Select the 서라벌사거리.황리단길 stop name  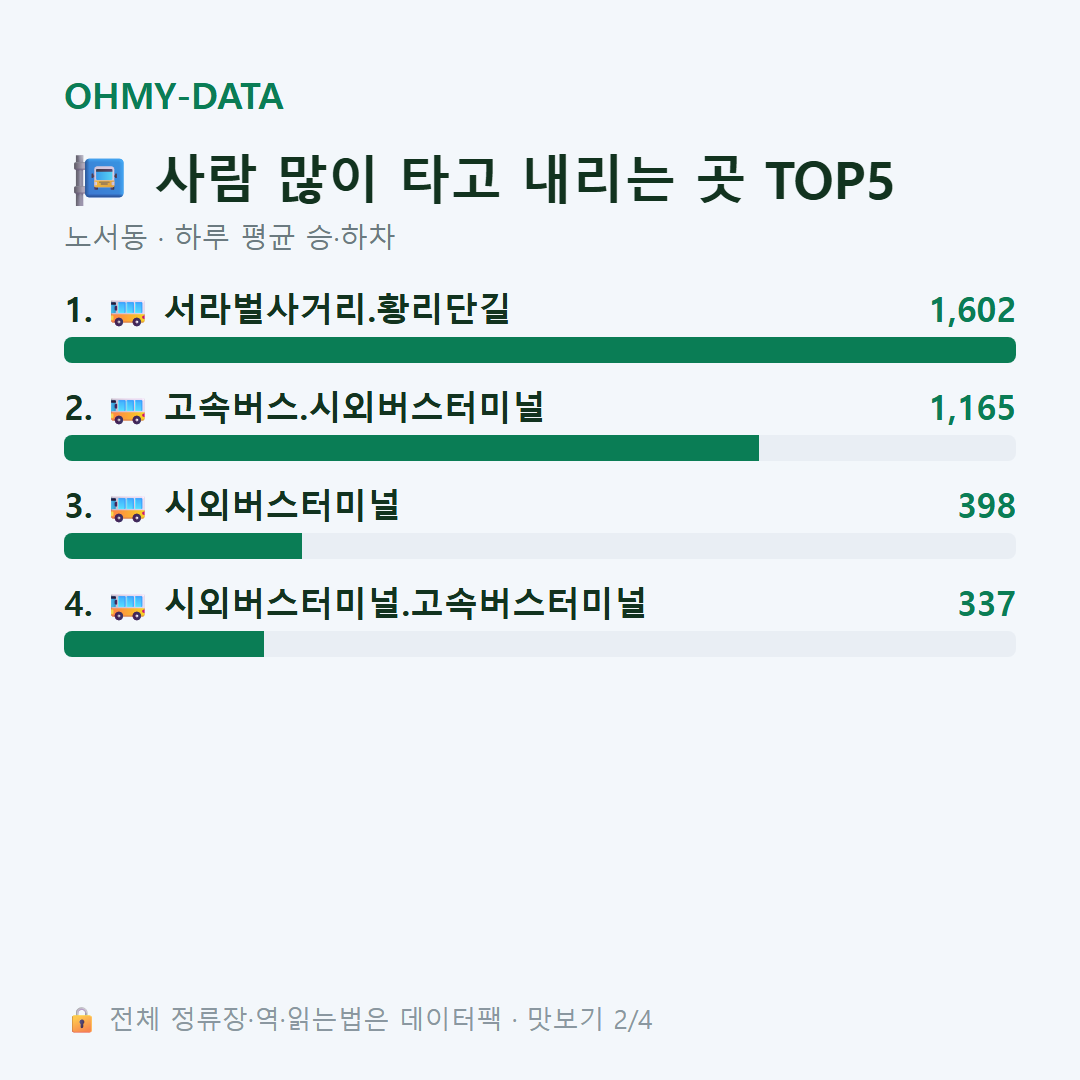point(337,309)
